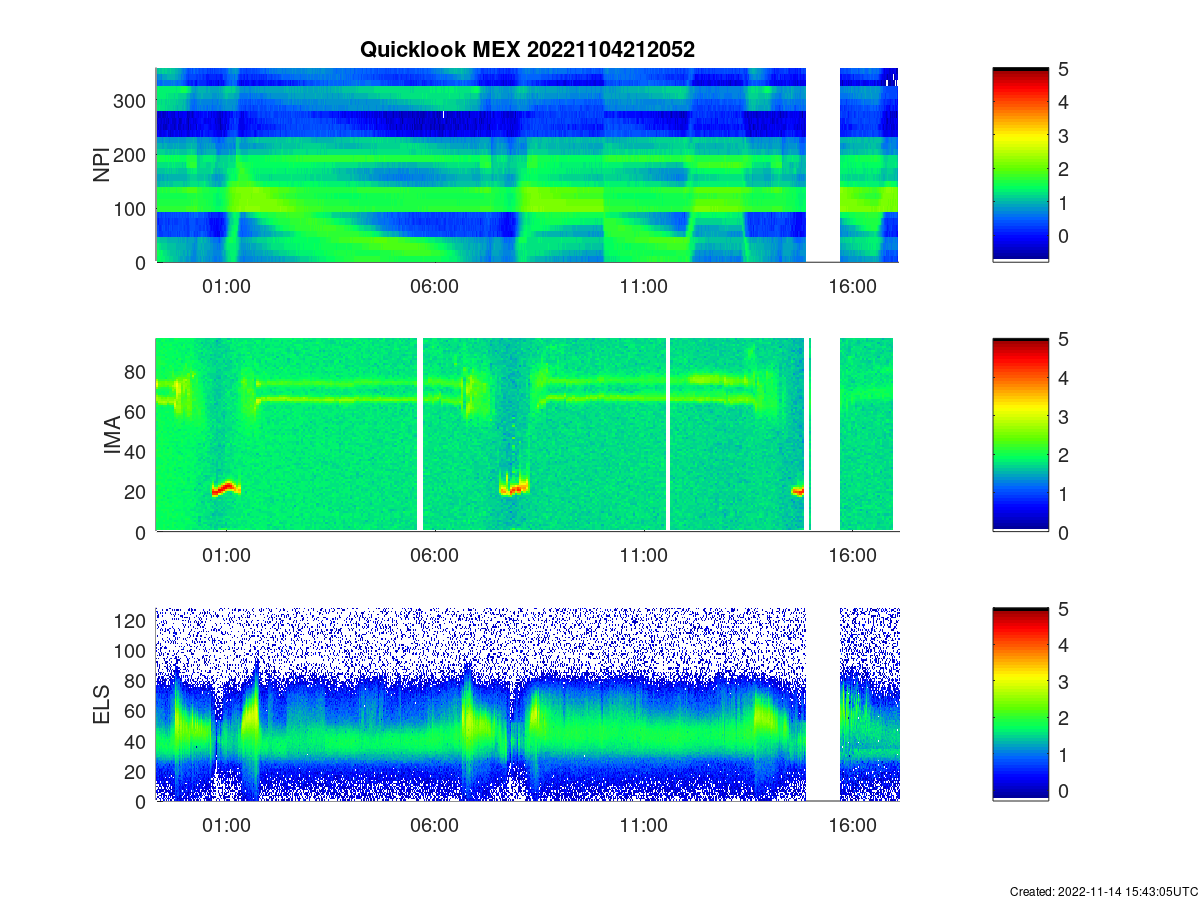Click the 5 label on the ELS colorbar
The image size is (1200, 900).
pos(1064,609)
